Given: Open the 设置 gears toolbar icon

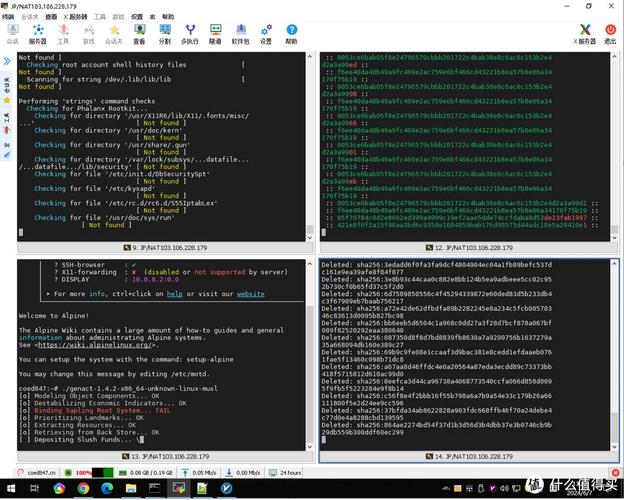Looking at the screenshot, I should pyautogui.click(x=266, y=34).
